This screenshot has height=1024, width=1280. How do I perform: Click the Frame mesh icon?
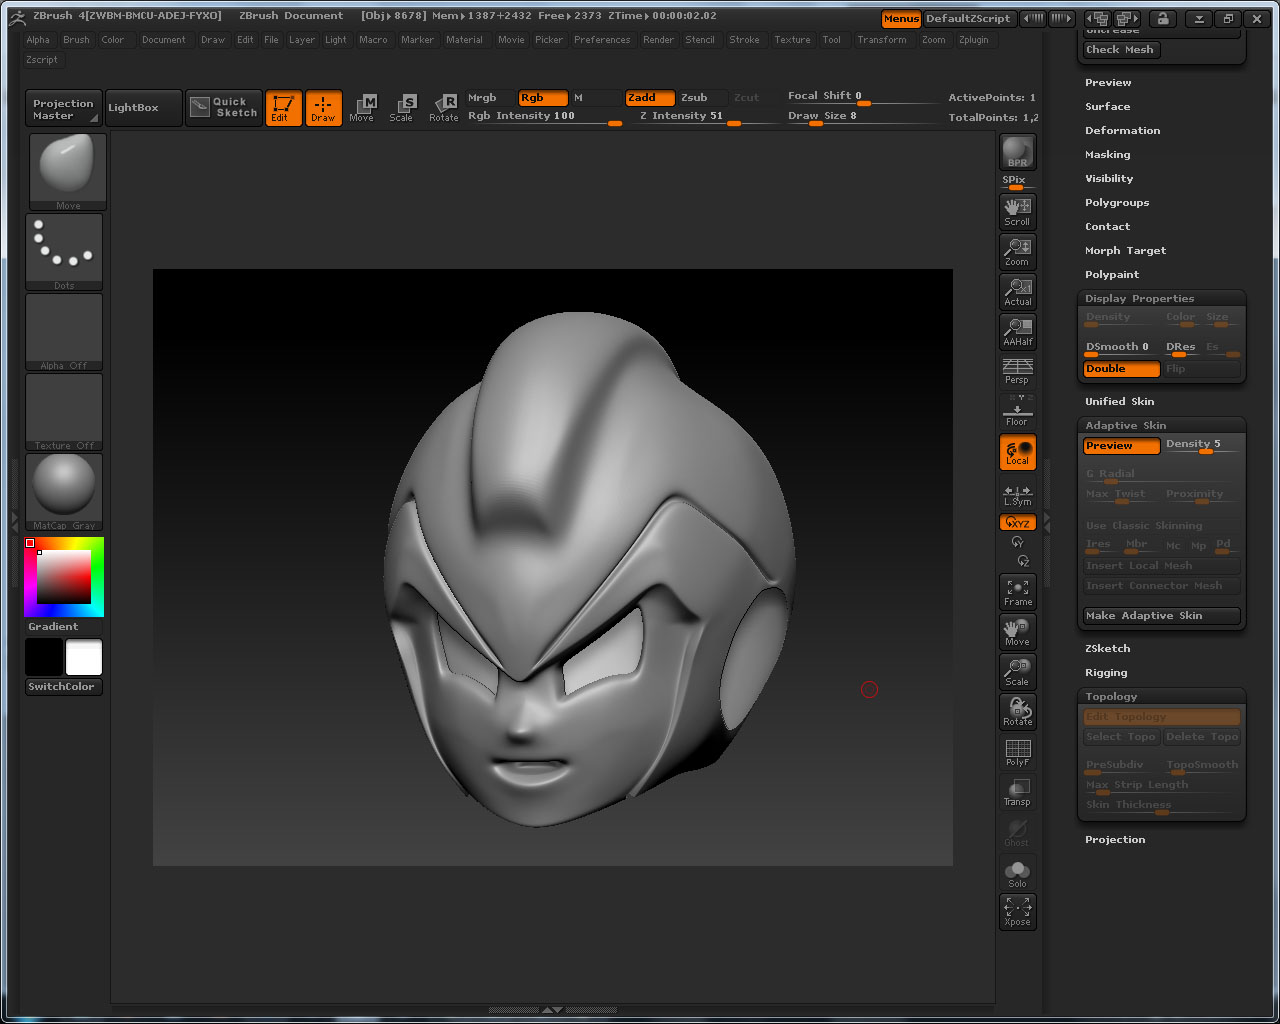click(1017, 592)
